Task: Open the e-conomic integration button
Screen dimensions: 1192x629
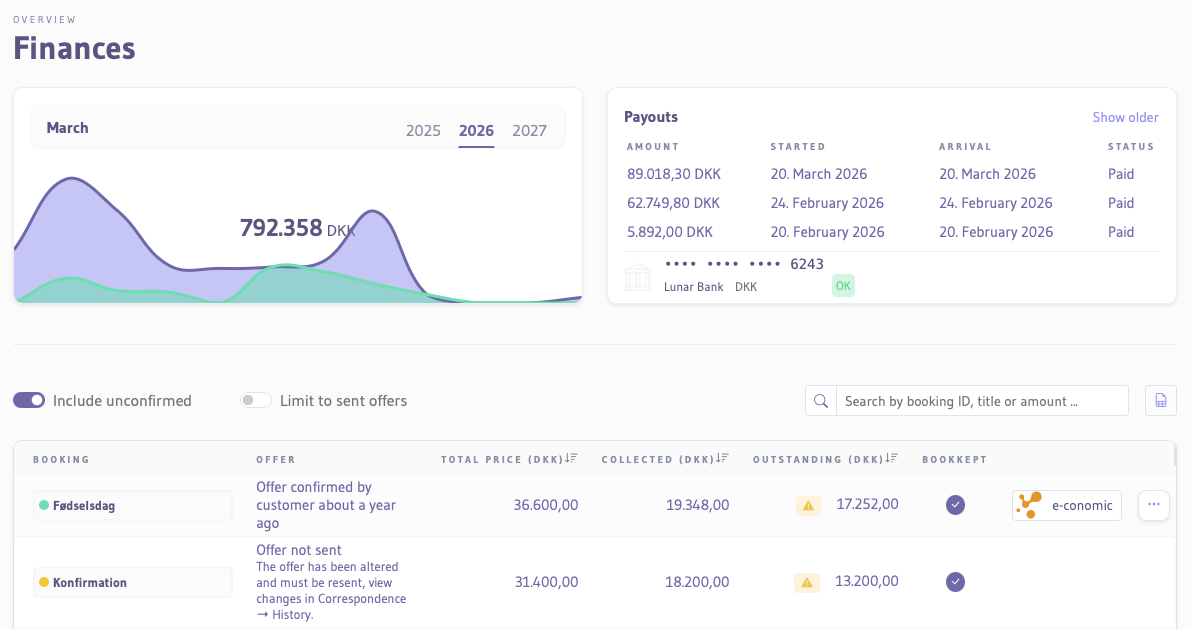Action: pyautogui.click(x=1066, y=505)
